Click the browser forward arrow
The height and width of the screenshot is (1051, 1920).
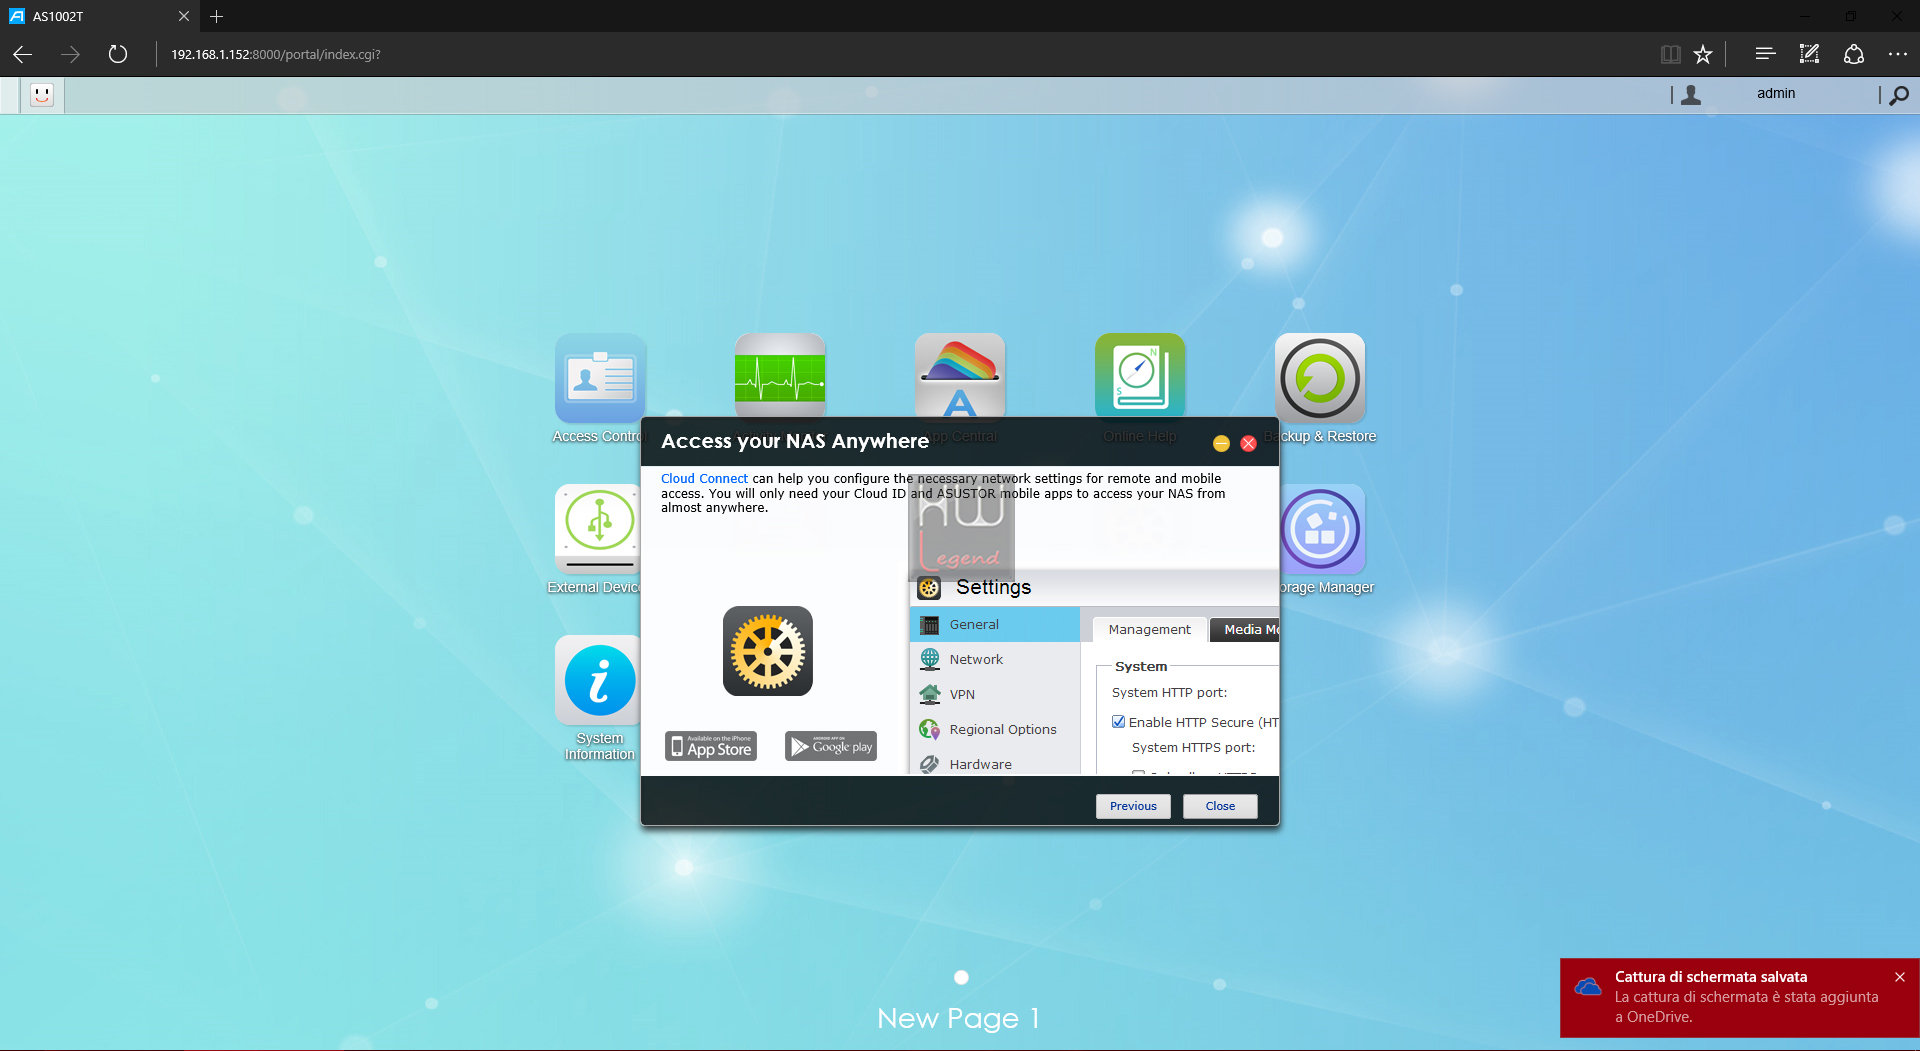click(x=70, y=54)
